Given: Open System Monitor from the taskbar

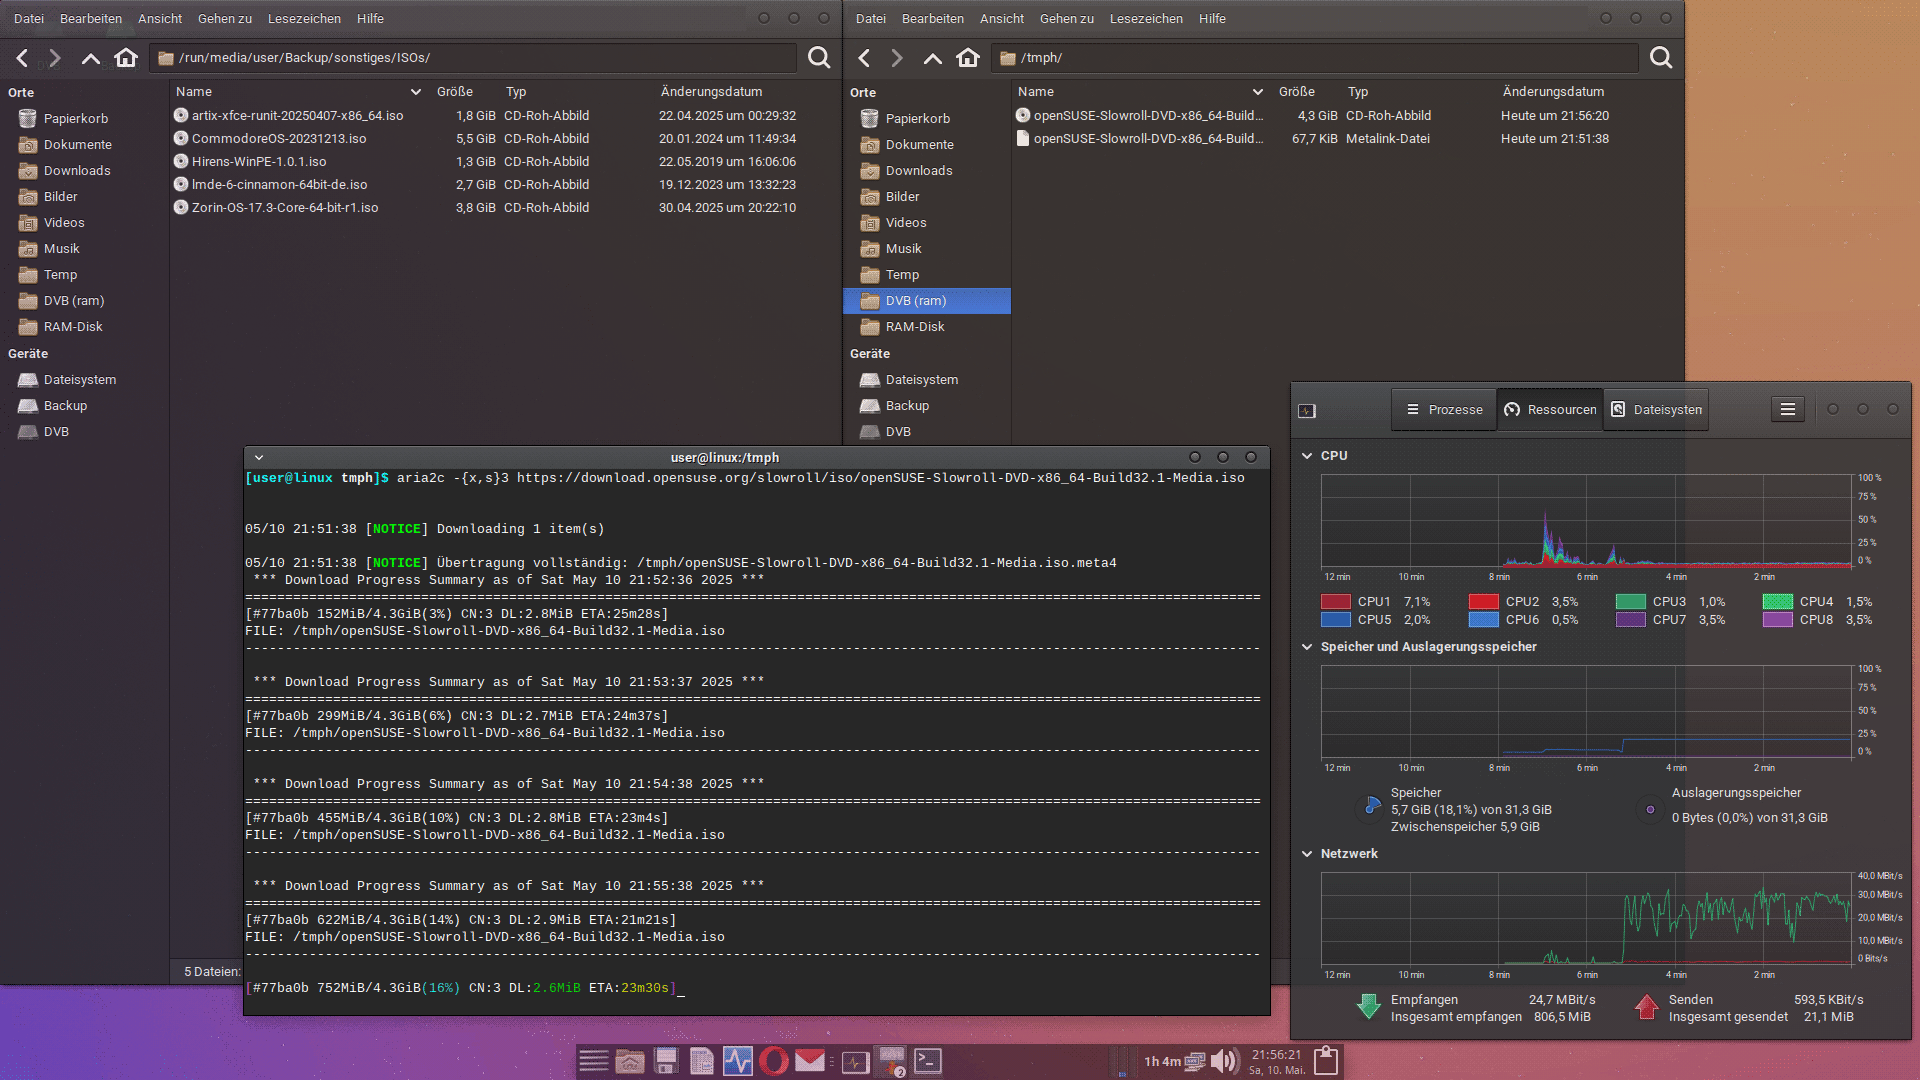Looking at the screenshot, I should point(738,1061).
